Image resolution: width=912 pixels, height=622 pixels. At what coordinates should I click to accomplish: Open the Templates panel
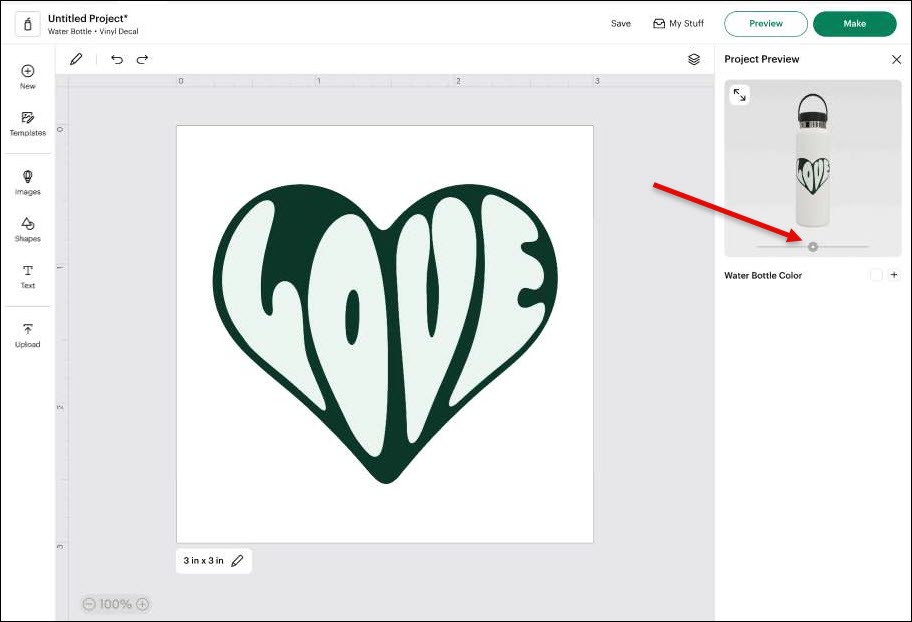27,123
